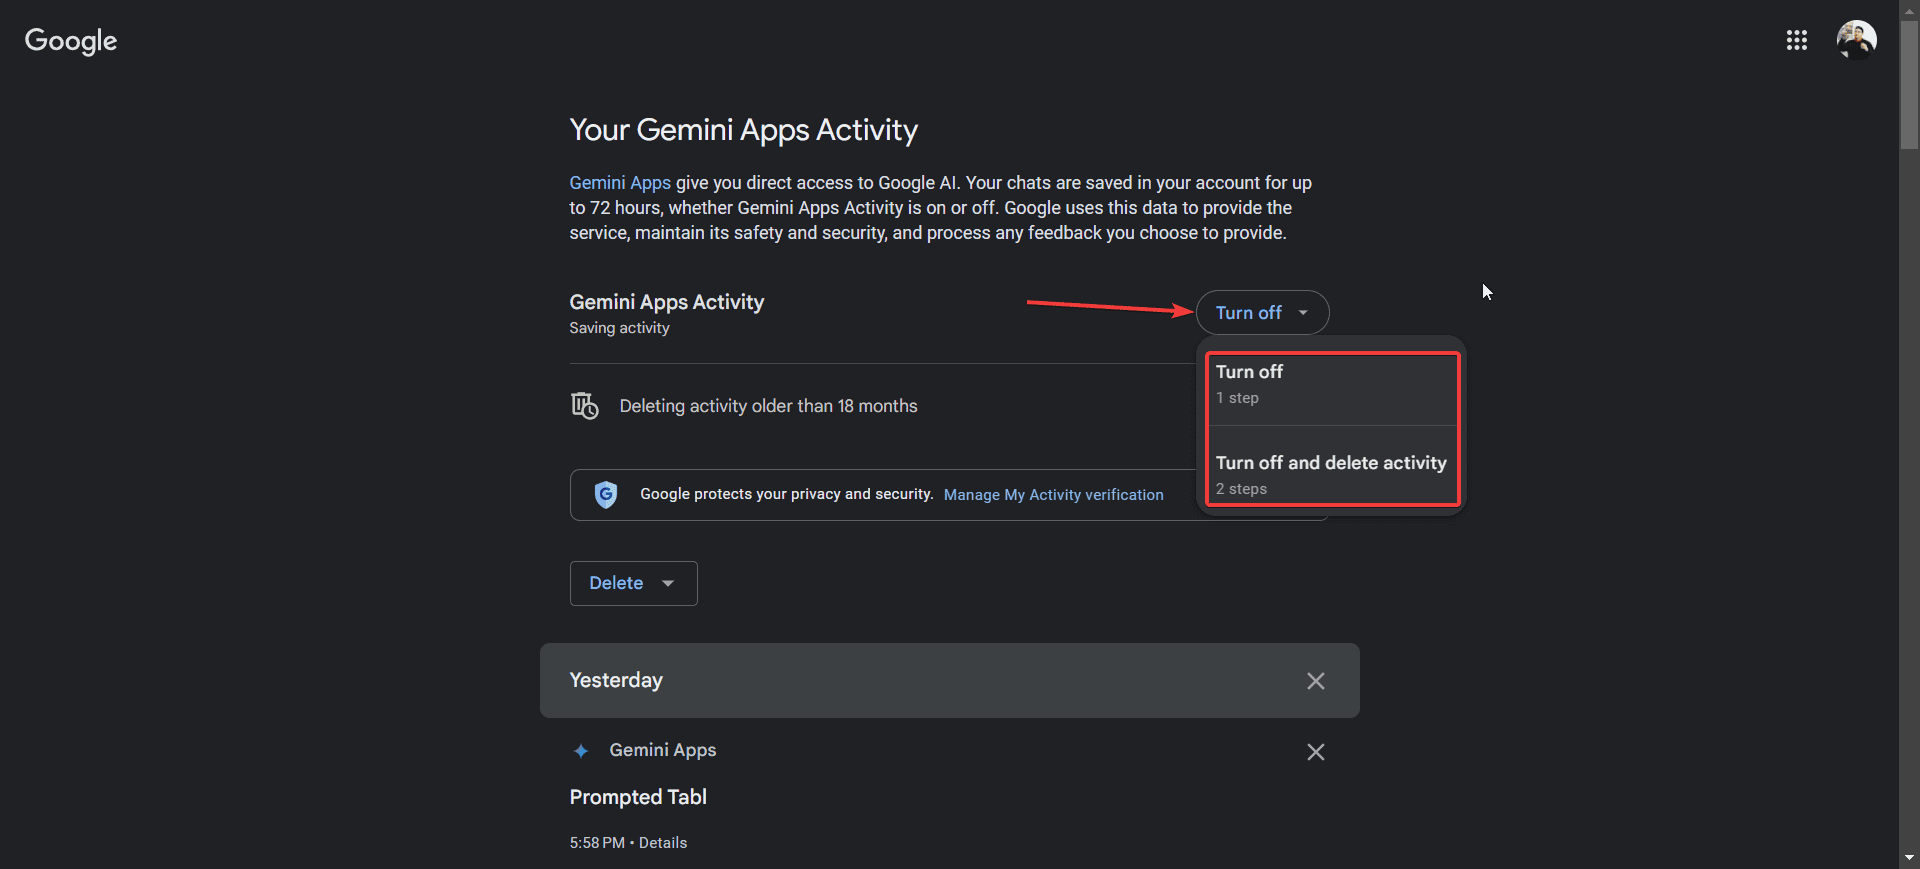The height and width of the screenshot is (869, 1920).
Task: Click the Delete dropdown arrow
Action: (668, 583)
